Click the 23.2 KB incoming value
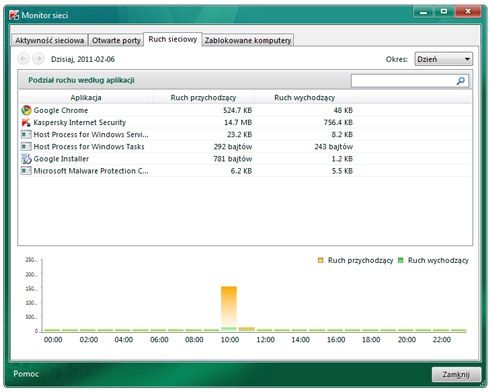Image resolution: width=490 pixels, height=392 pixels. [x=239, y=135]
